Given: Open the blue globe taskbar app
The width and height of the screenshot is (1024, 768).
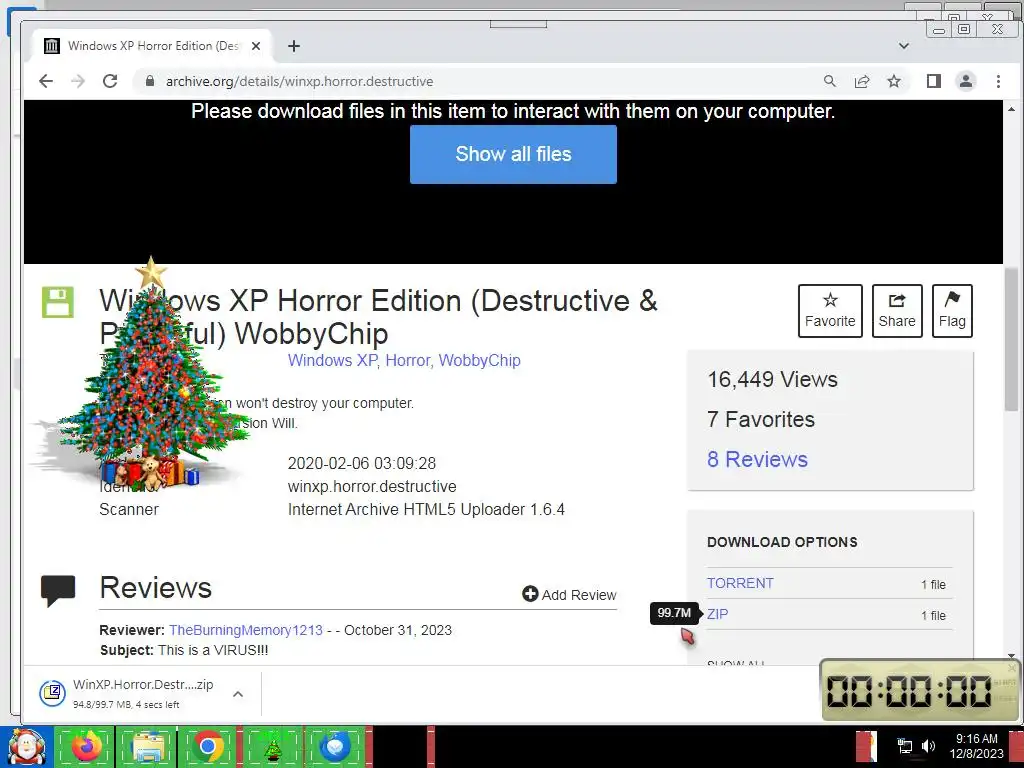Looking at the screenshot, I should pos(335,746).
